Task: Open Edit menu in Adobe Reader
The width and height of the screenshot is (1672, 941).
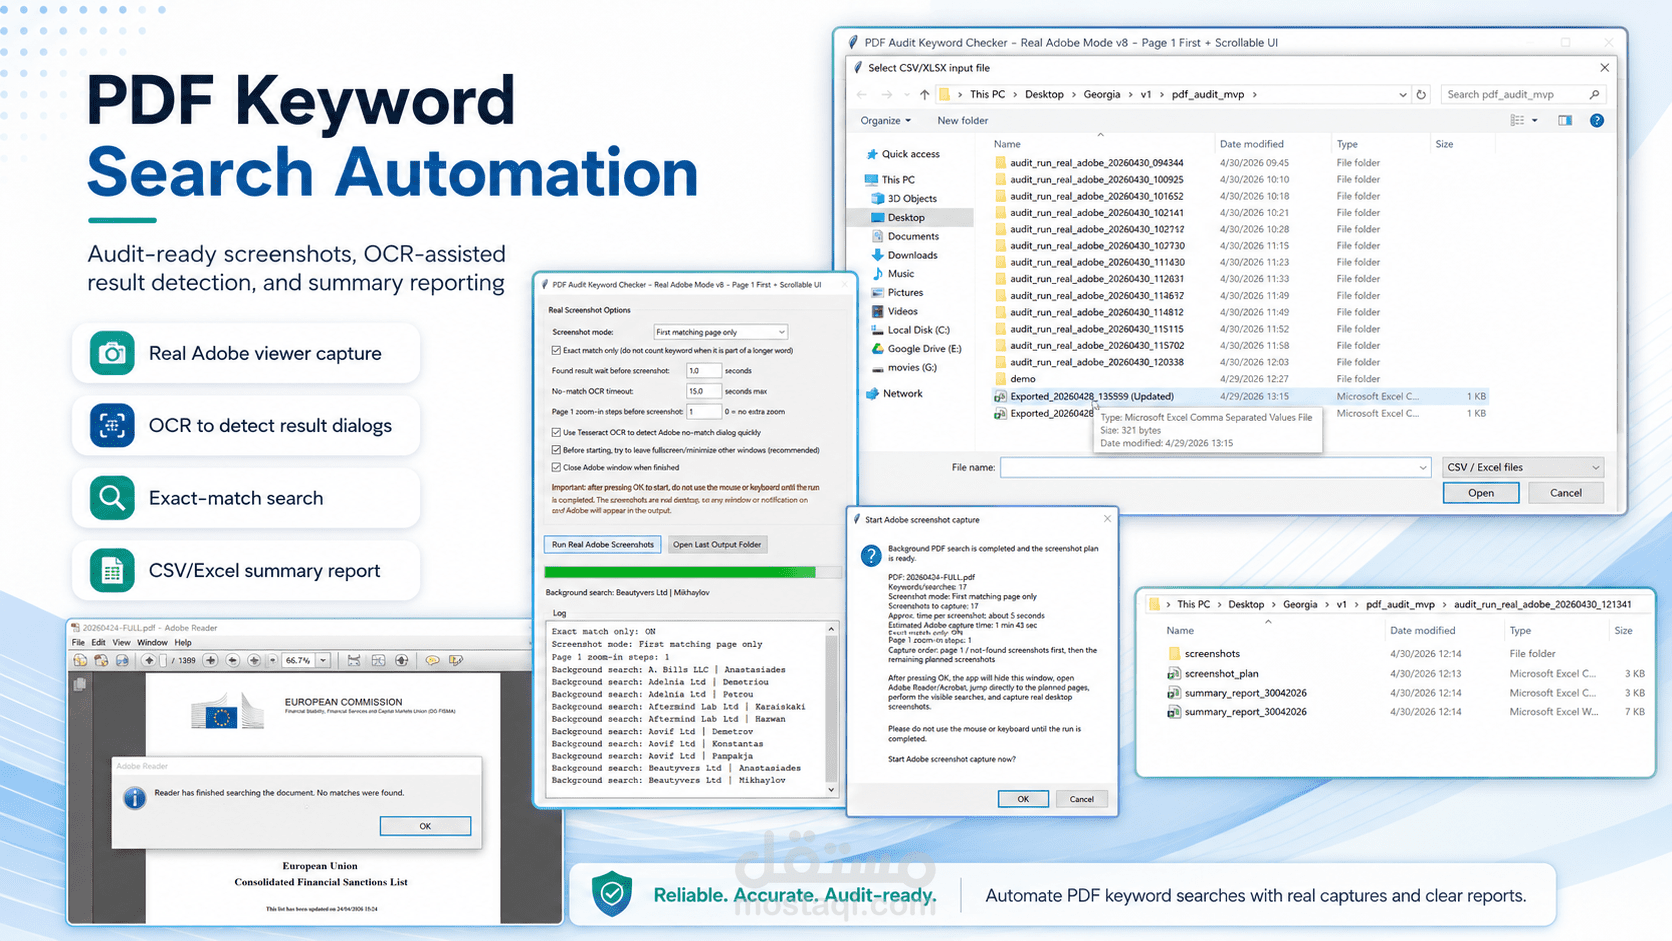Action: [x=98, y=643]
